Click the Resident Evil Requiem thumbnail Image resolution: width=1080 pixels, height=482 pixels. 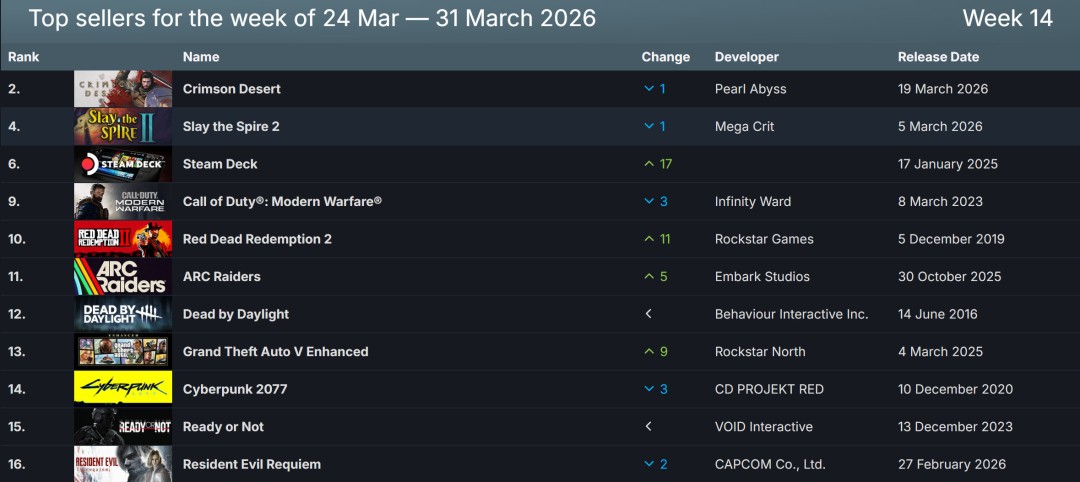(x=123, y=464)
